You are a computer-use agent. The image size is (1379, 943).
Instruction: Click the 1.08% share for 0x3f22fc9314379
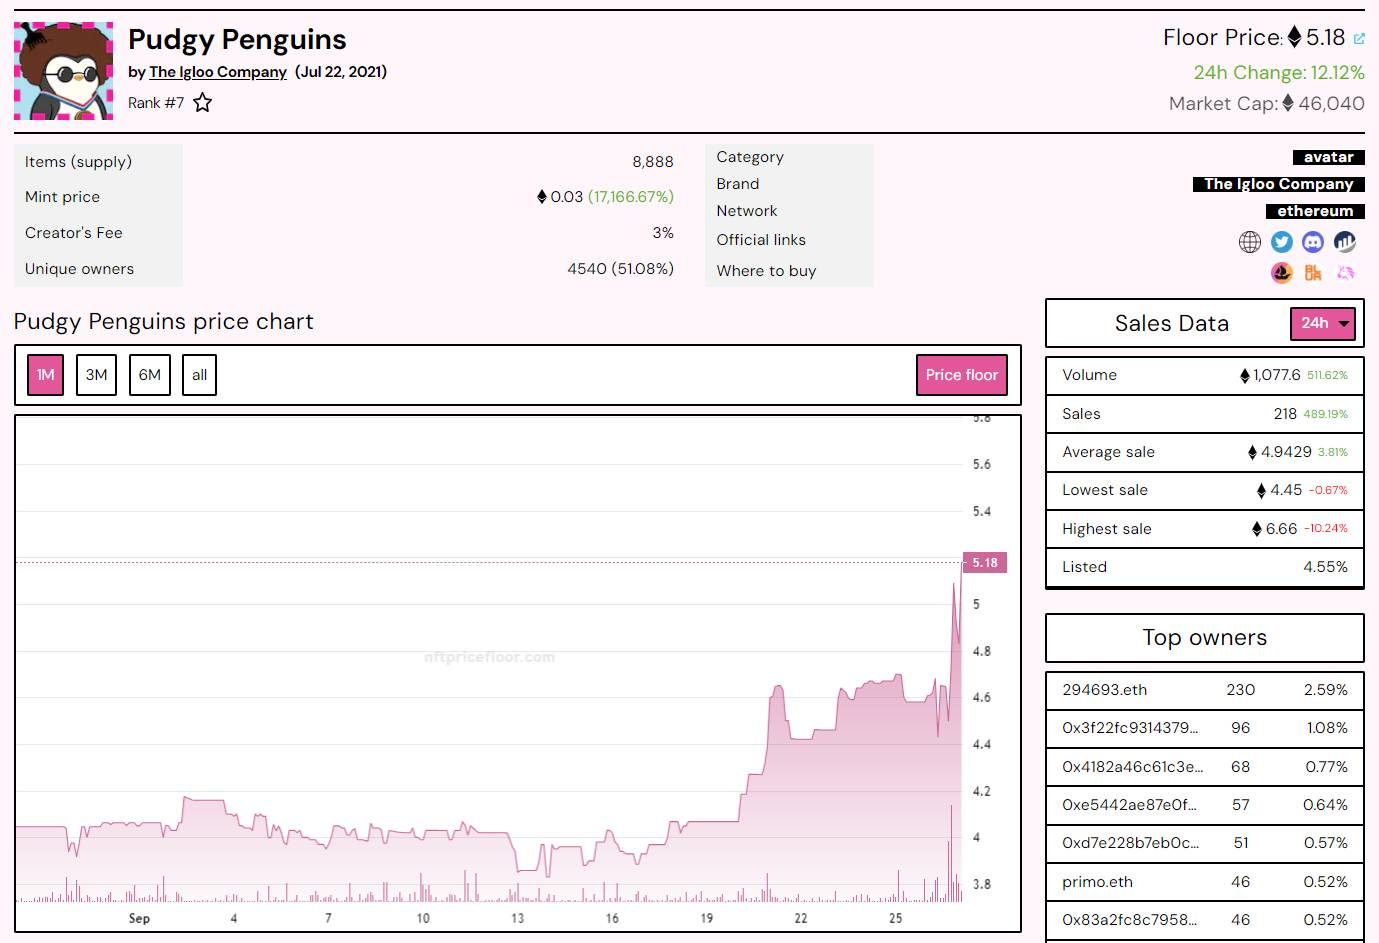[1327, 728]
